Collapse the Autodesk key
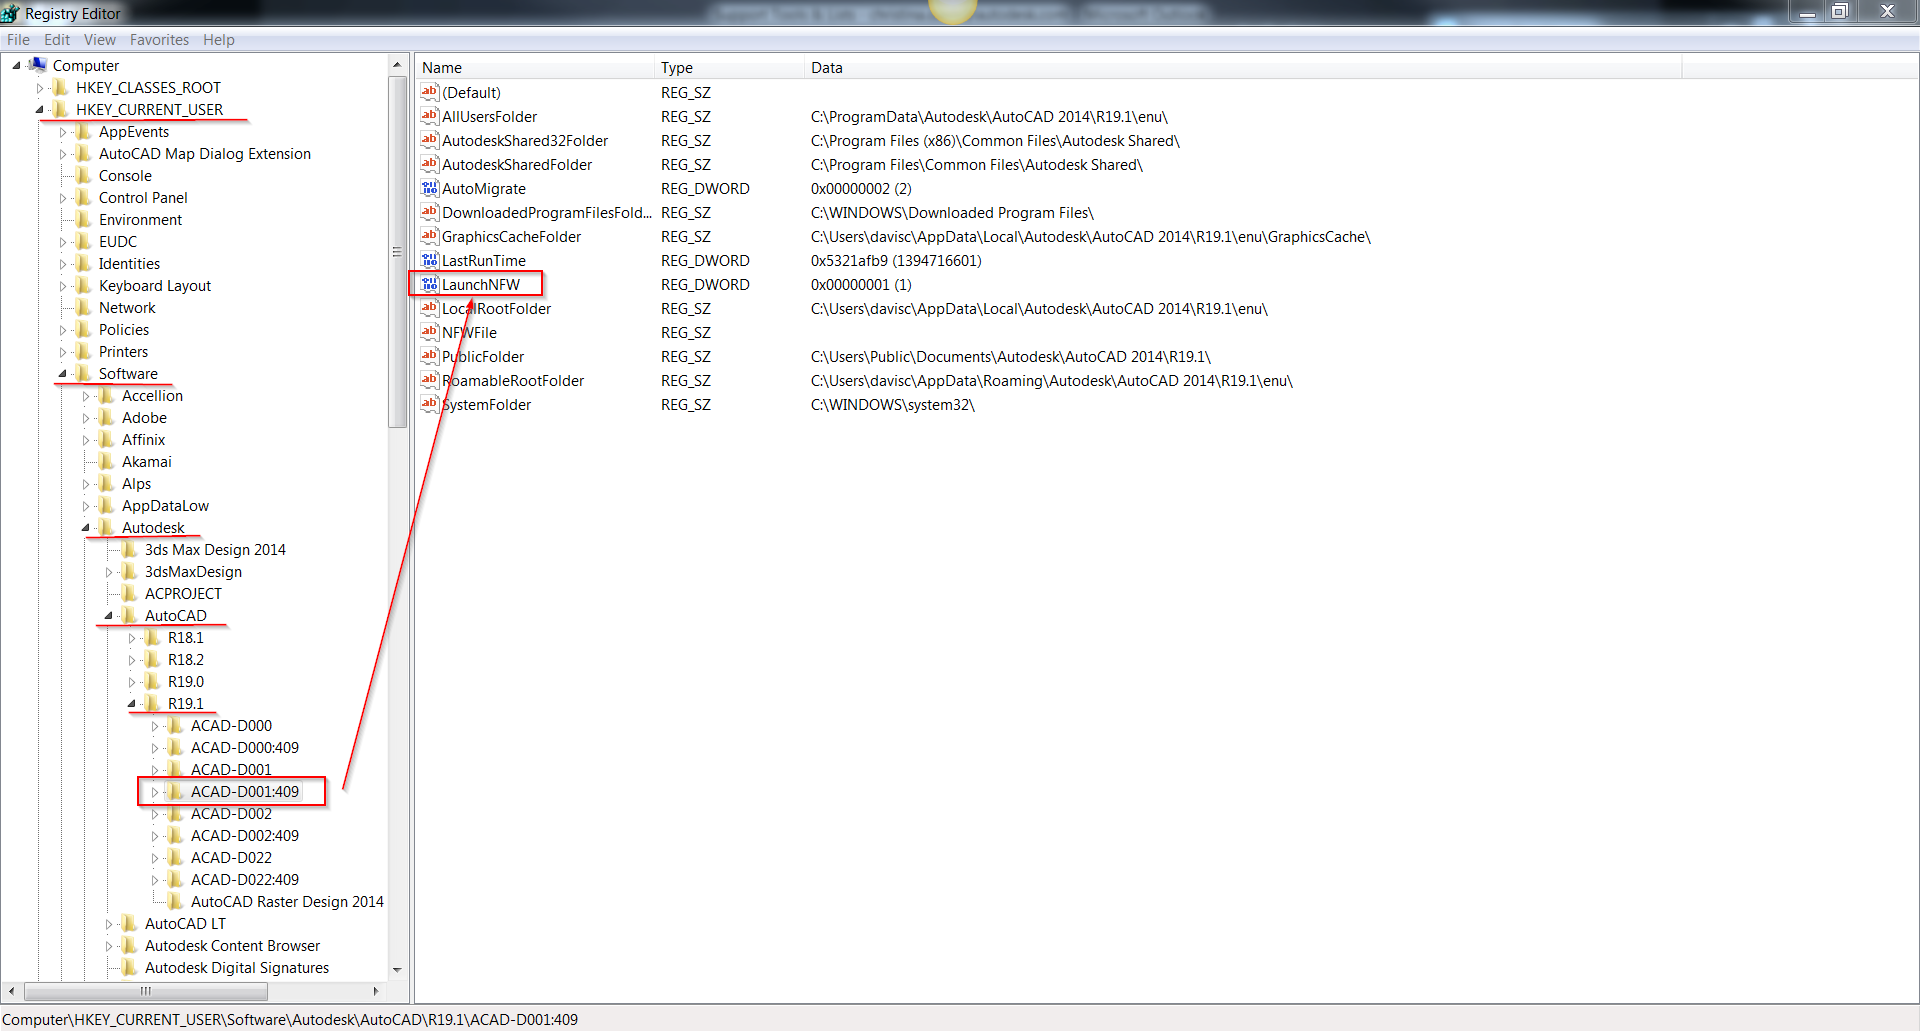This screenshot has height=1032, width=1920. (85, 527)
